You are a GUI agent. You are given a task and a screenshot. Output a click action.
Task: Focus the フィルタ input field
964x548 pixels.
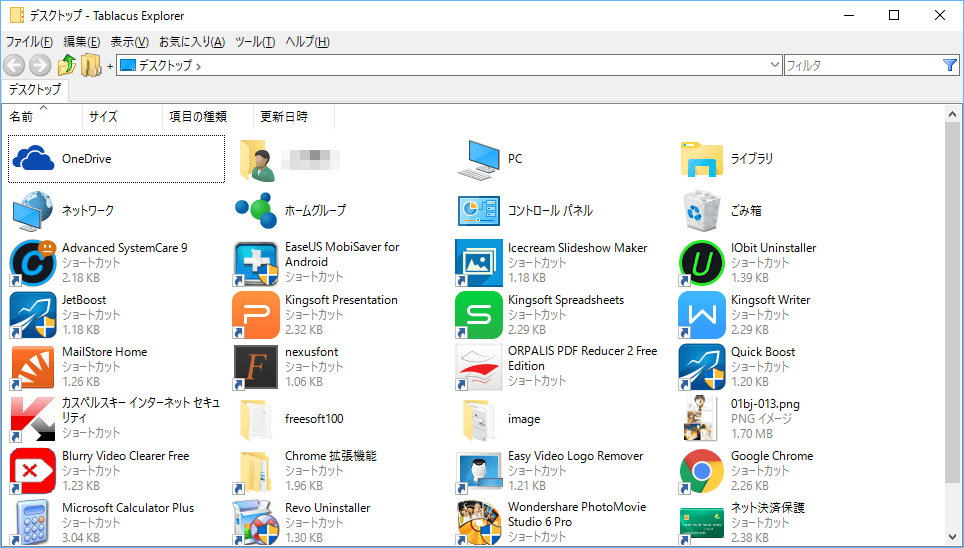[x=863, y=65]
